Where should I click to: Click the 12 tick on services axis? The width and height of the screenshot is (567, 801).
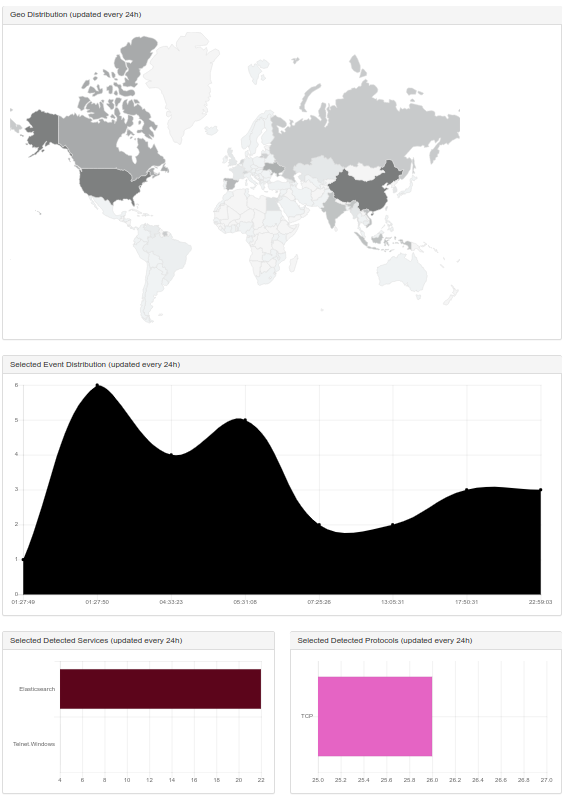coord(149,780)
